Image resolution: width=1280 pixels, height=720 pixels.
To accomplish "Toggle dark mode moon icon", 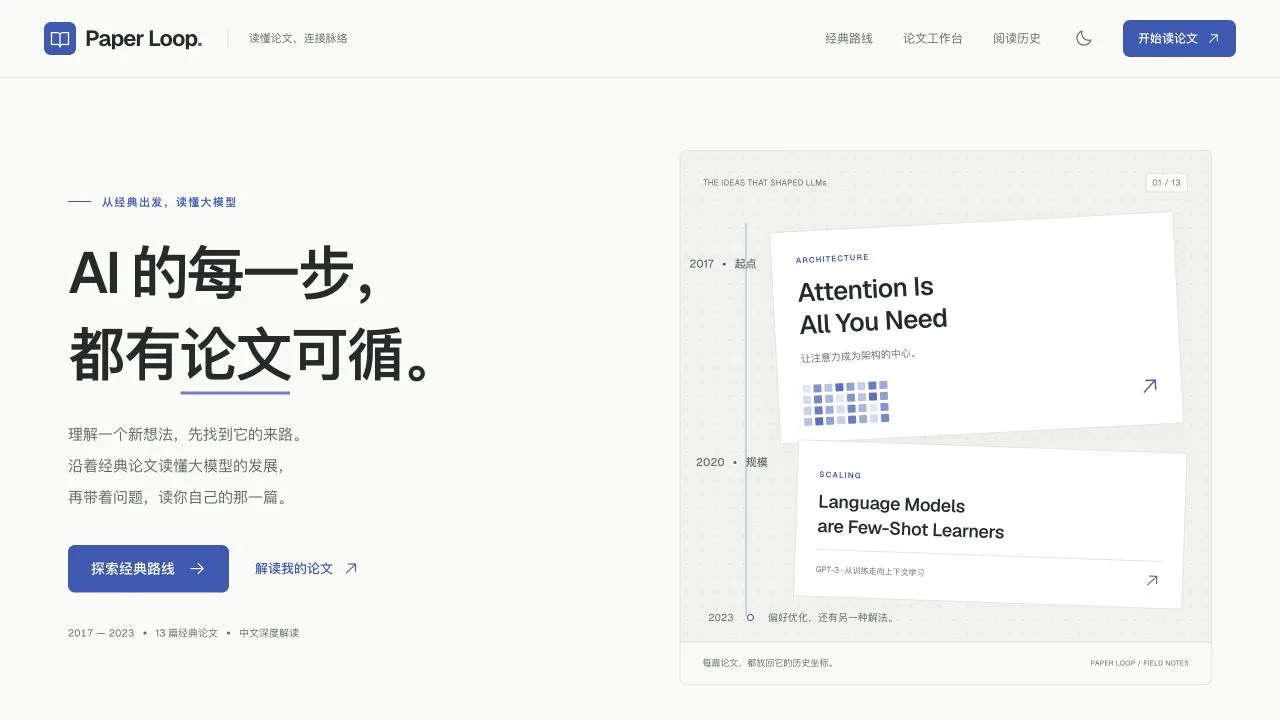I will [1084, 38].
